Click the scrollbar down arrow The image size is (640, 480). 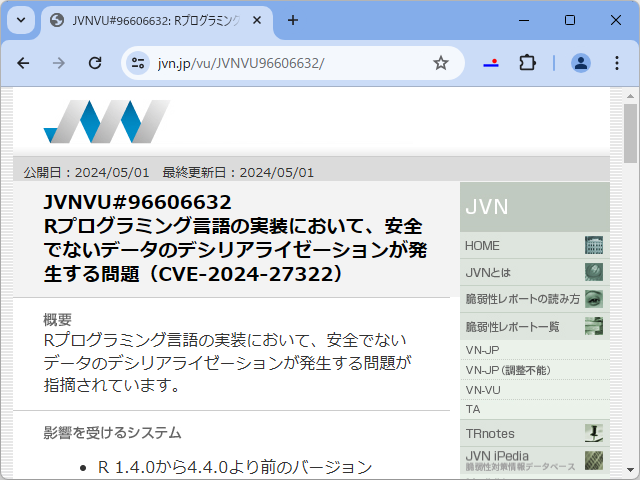(630, 470)
